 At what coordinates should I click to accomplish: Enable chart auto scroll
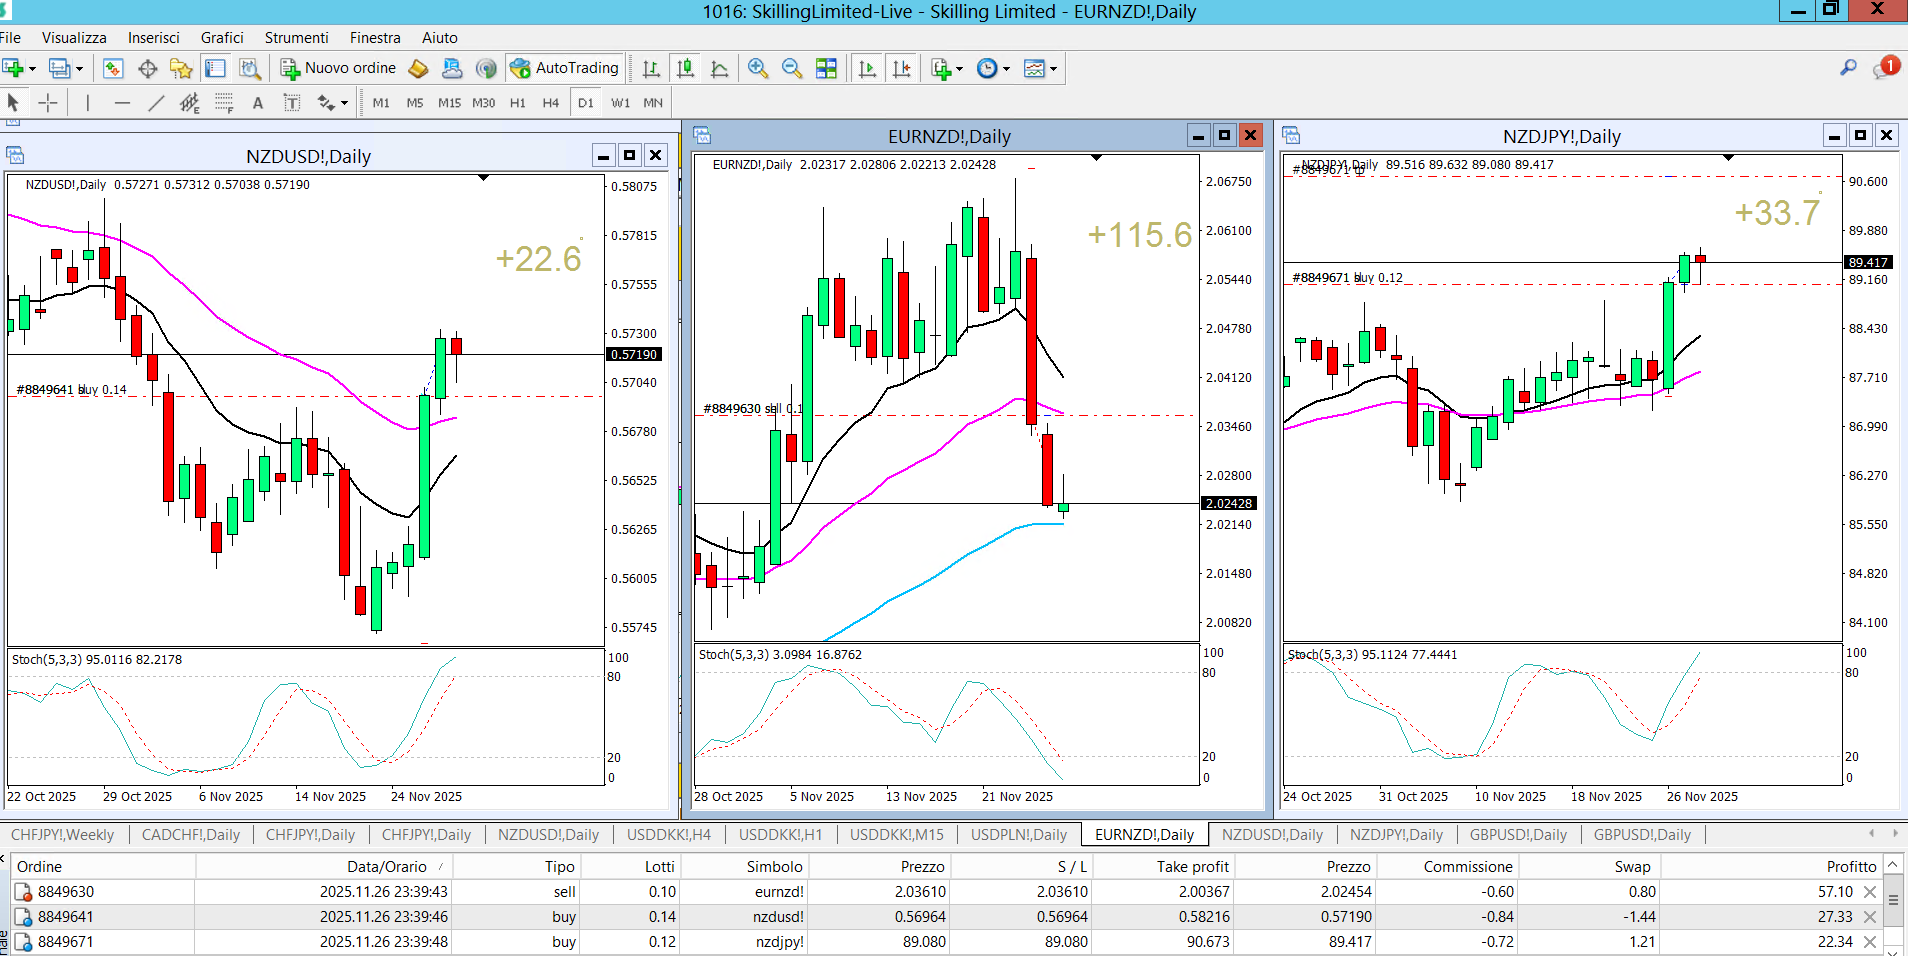[867, 68]
